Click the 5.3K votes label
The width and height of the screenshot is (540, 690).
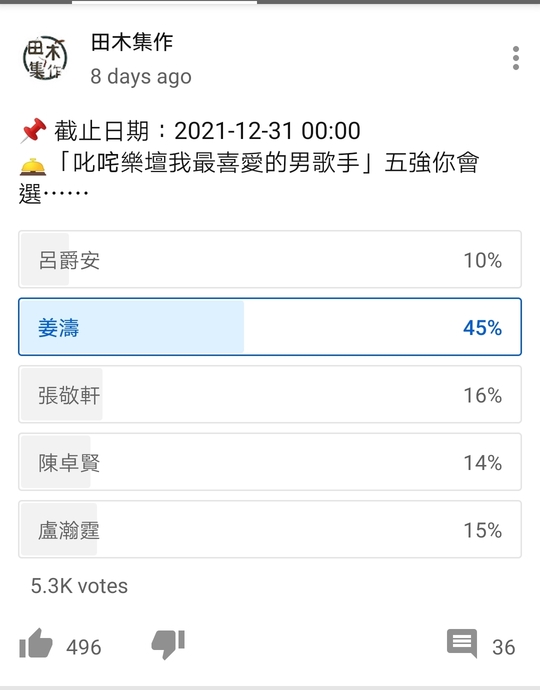[79, 586]
